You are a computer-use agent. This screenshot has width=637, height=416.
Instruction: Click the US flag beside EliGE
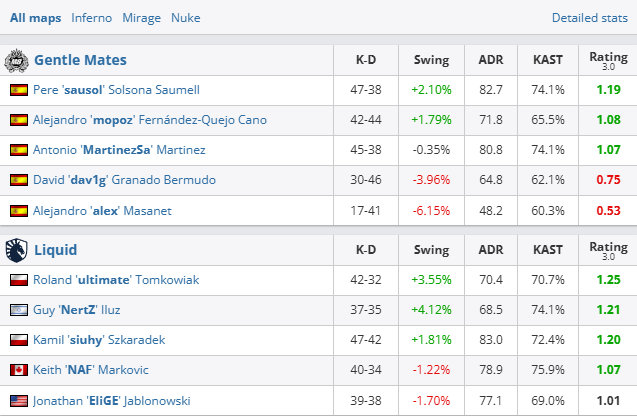point(18,400)
